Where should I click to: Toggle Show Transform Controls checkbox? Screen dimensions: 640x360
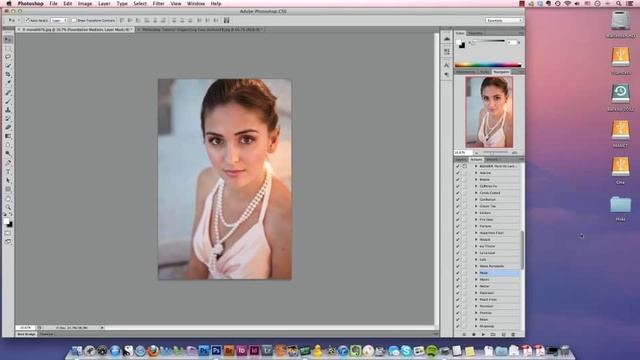pos(74,20)
